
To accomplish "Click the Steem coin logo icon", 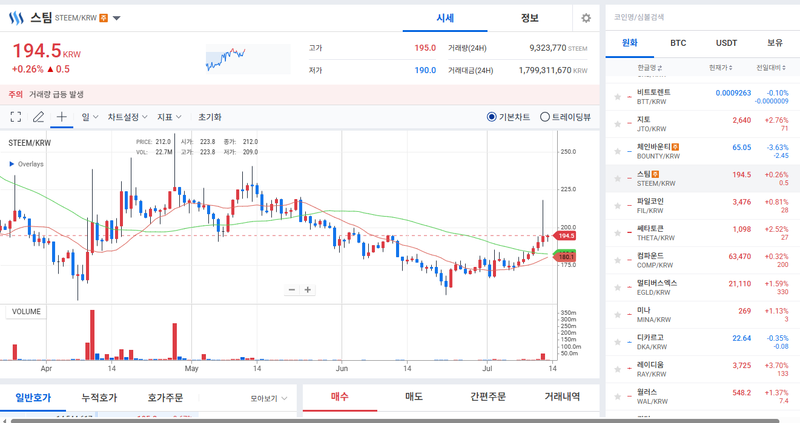I will pos(16,18).
